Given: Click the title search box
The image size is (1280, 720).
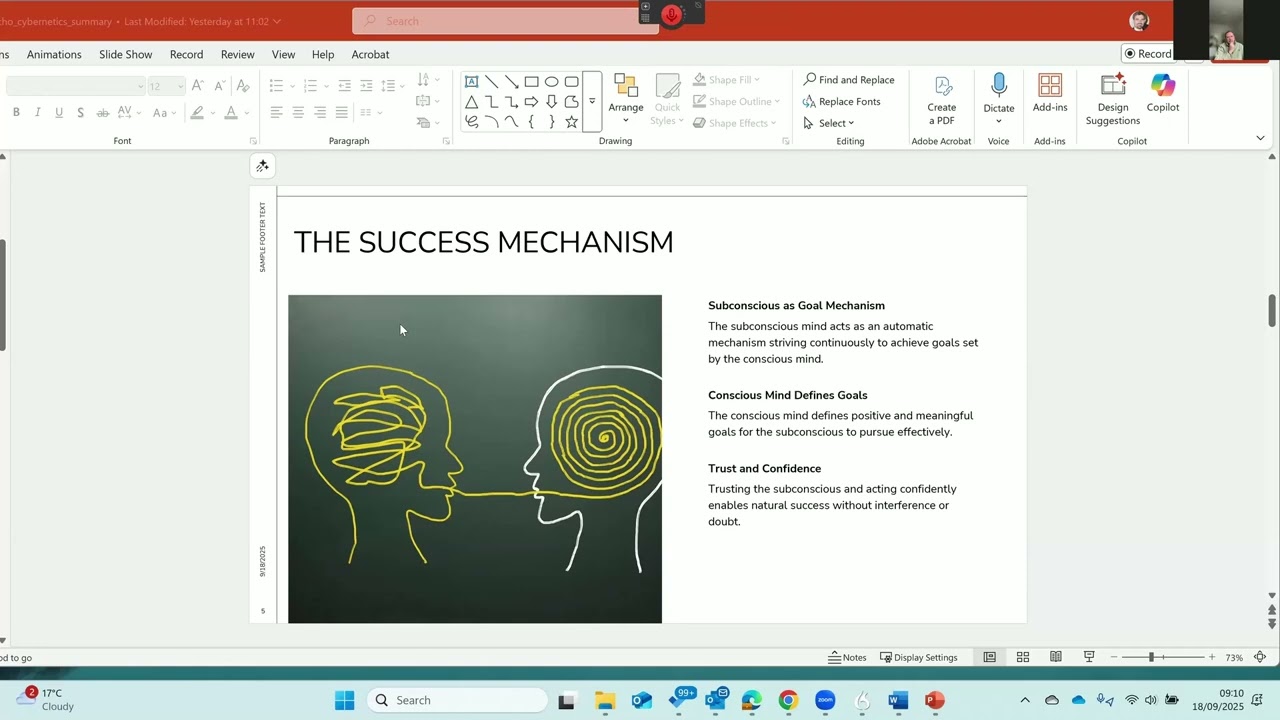Looking at the screenshot, I should click(505, 21).
